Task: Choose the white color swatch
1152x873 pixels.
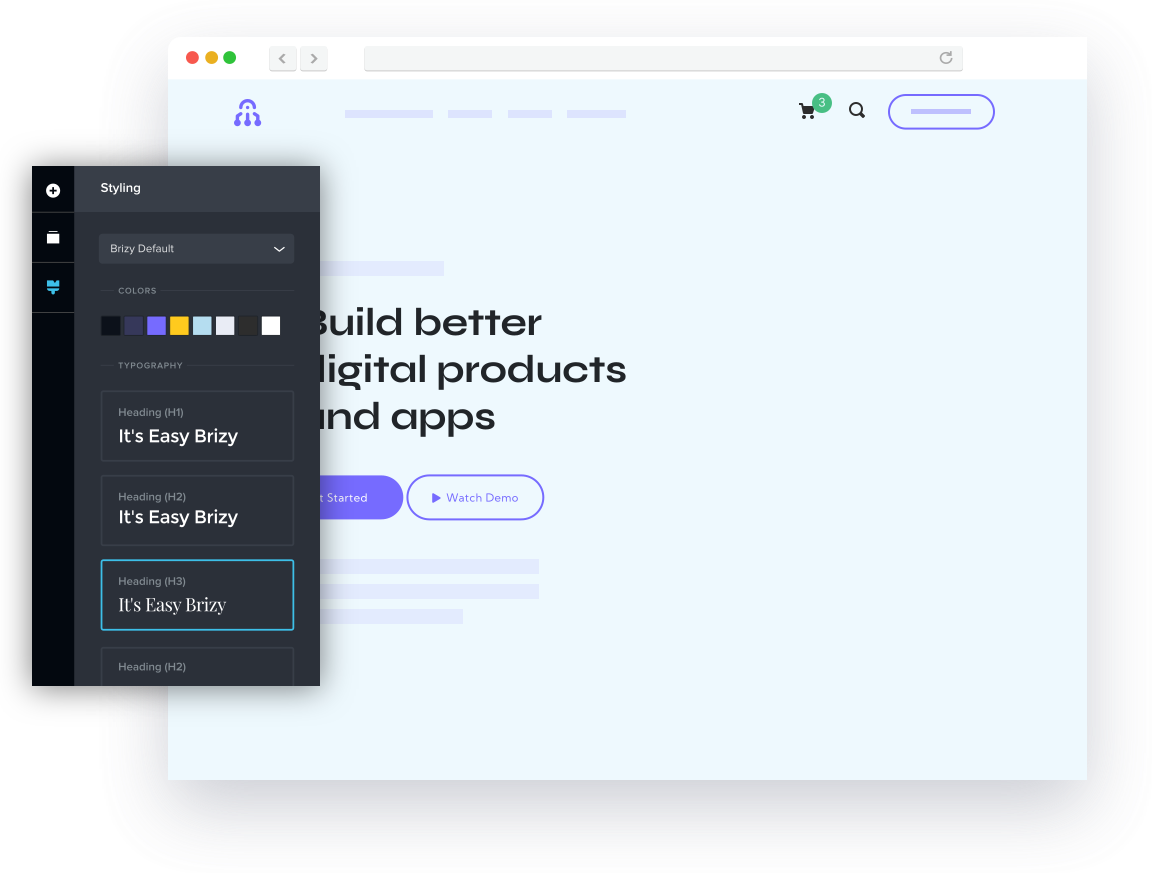Action: click(271, 326)
